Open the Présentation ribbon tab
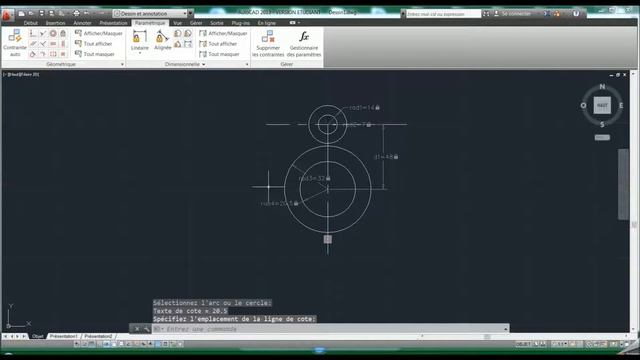This screenshot has width=640, height=360. pos(113,23)
